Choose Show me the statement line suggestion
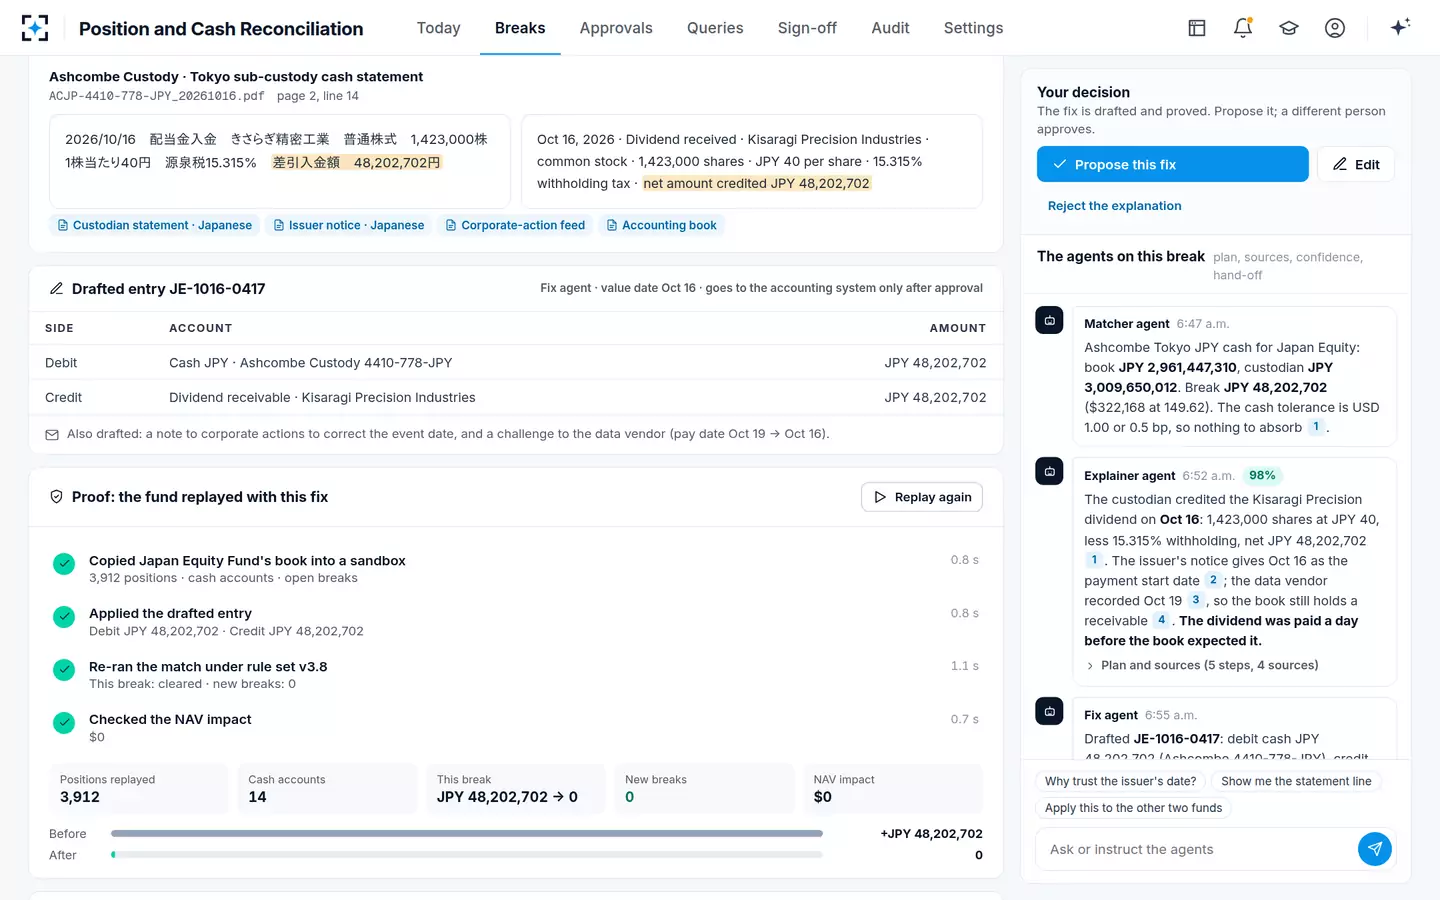The height and width of the screenshot is (900, 1440). (1296, 781)
